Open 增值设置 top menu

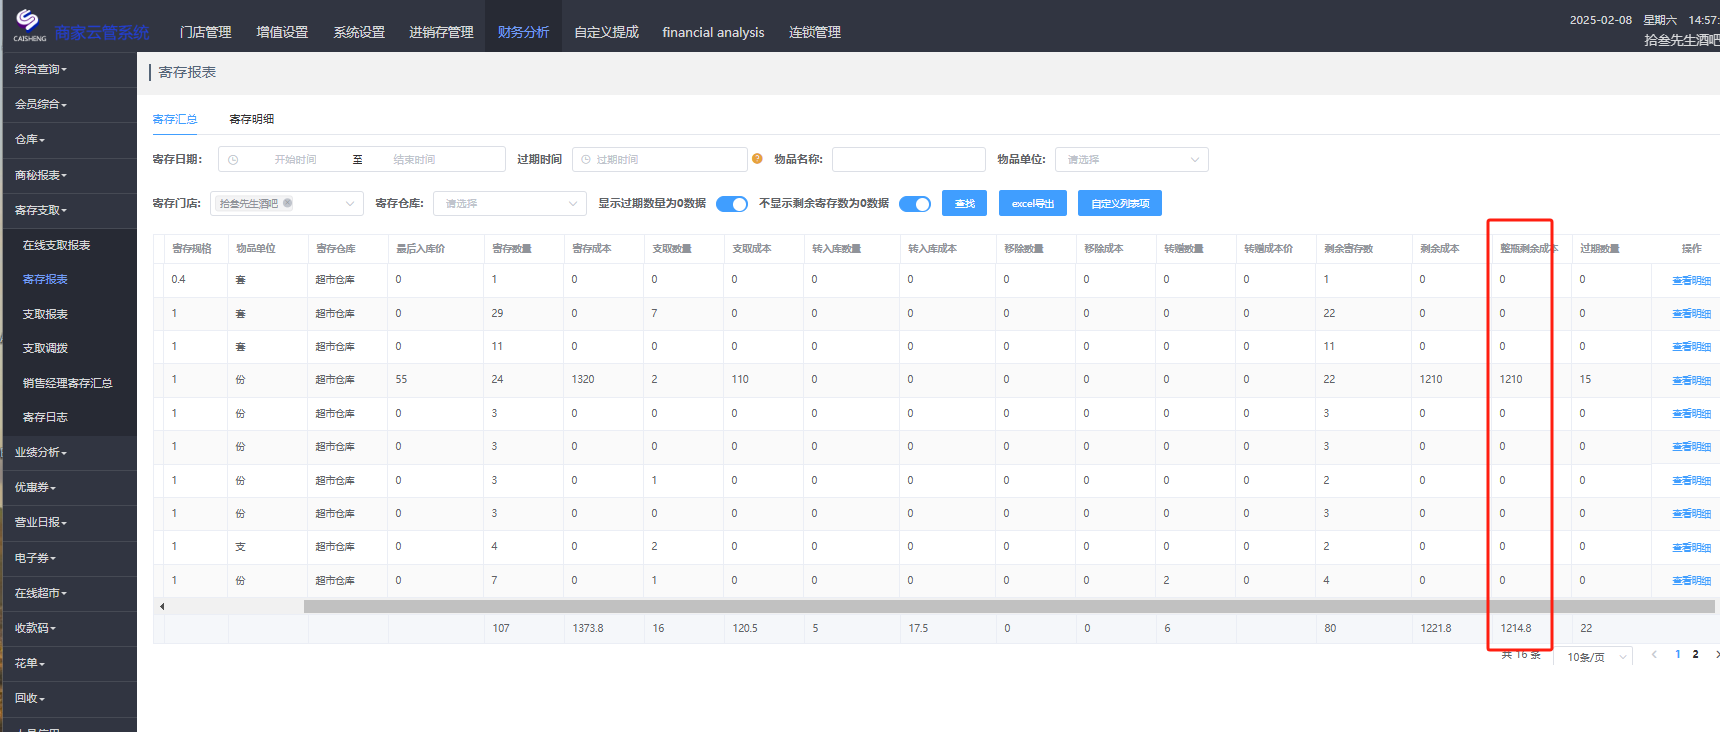[282, 32]
